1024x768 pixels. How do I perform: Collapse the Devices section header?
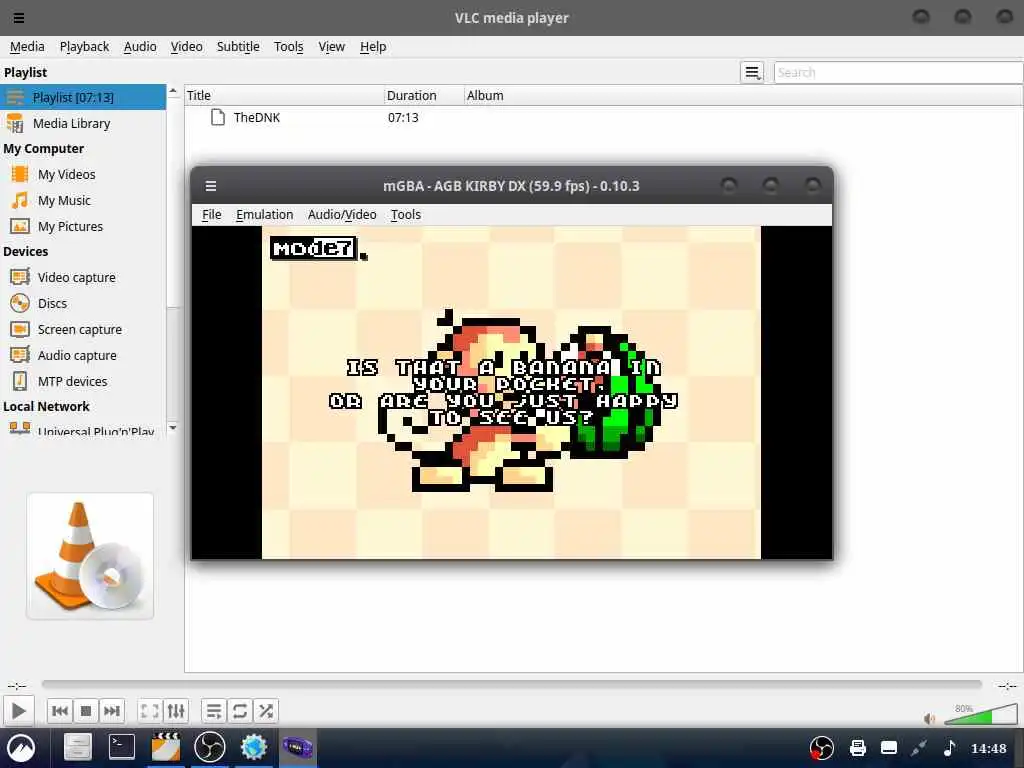(25, 251)
